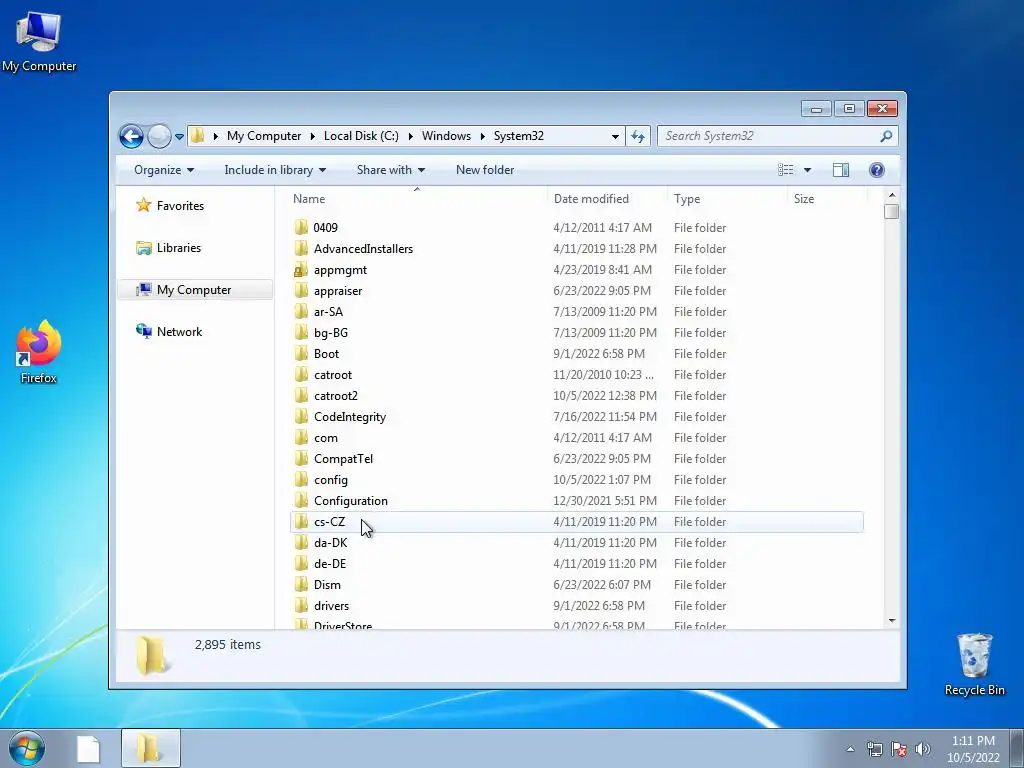Click Windows in address breadcrumb

tap(446, 136)
